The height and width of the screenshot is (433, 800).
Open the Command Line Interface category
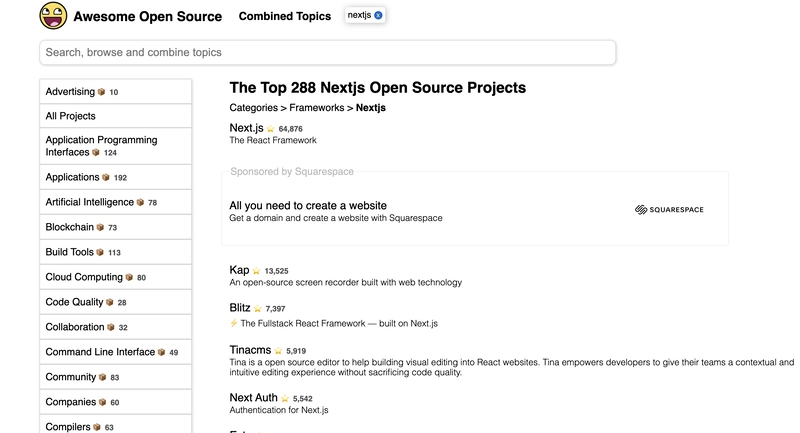coord(115,352)
